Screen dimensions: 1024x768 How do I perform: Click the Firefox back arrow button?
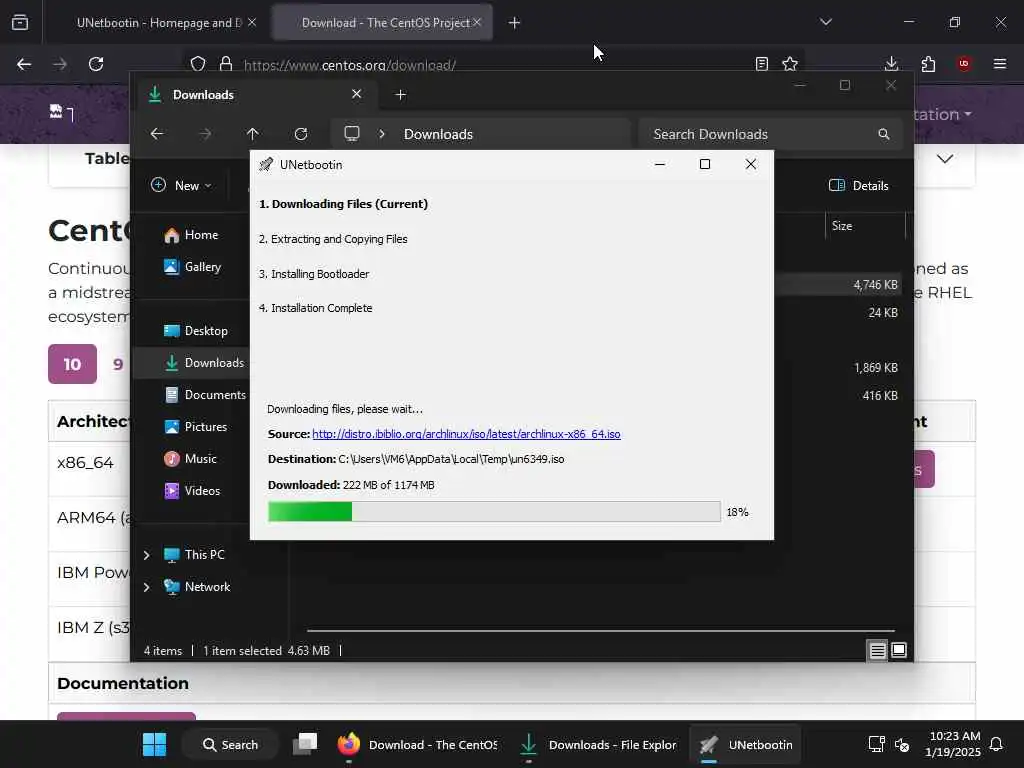pyautogui.click(x=24, y=64)
